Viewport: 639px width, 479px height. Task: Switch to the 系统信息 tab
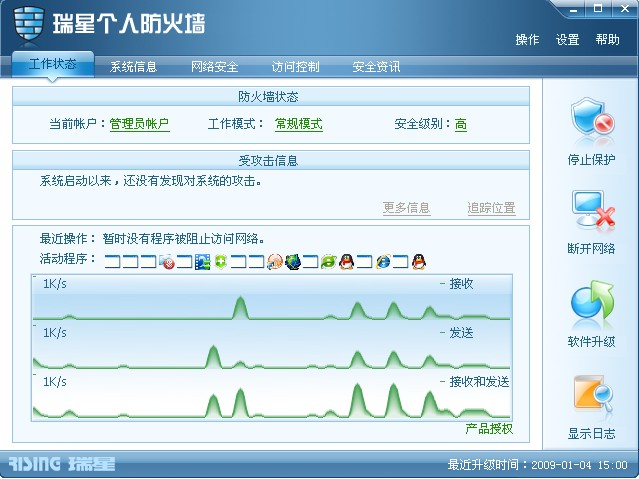coord(133,66)
